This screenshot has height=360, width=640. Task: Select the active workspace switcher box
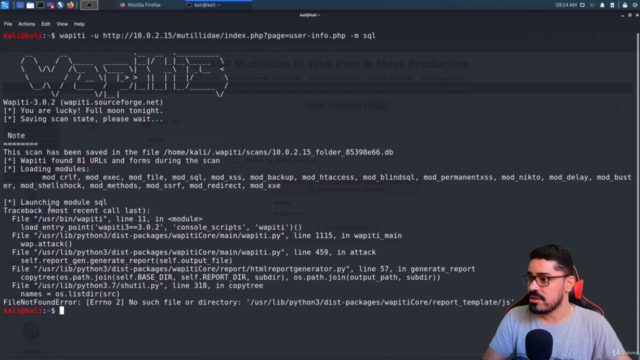pos(89,5)
